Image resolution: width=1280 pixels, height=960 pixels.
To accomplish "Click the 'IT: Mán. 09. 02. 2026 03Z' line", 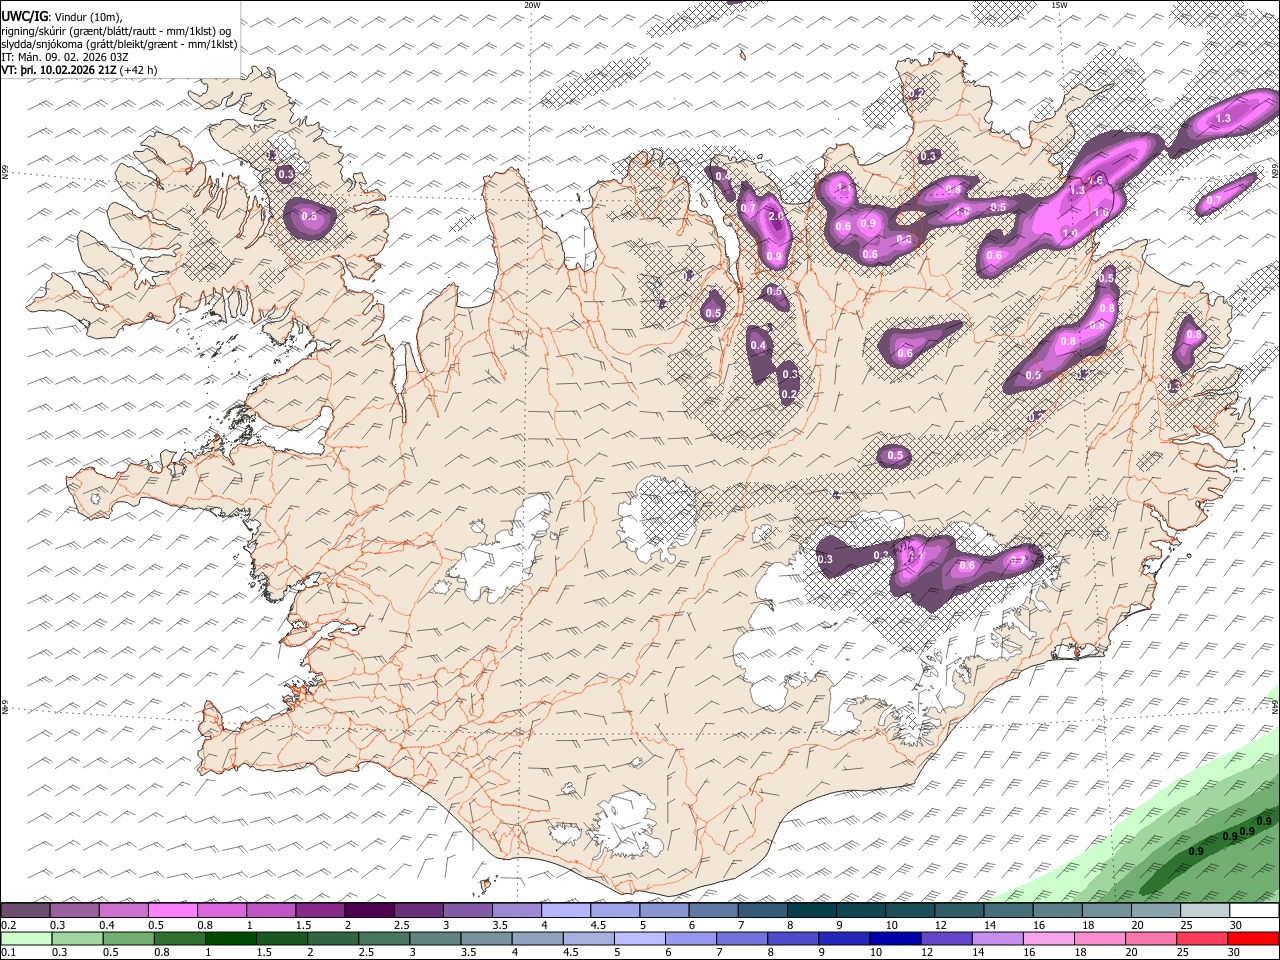I will tap(65, 57).
